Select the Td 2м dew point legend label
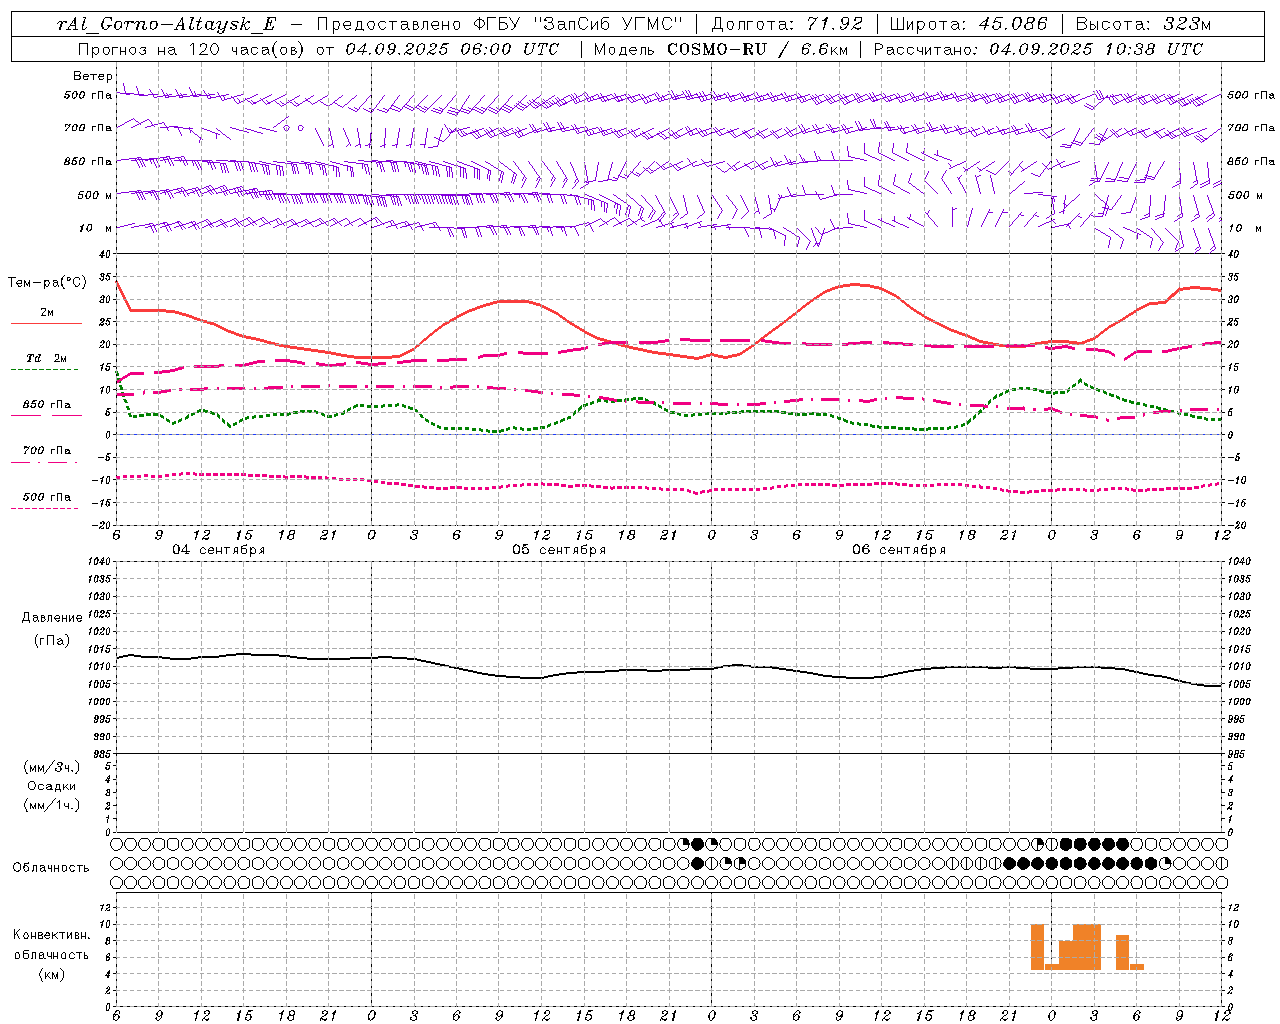The width and height of the screenshot is (1280, 1024). (47, 358)
